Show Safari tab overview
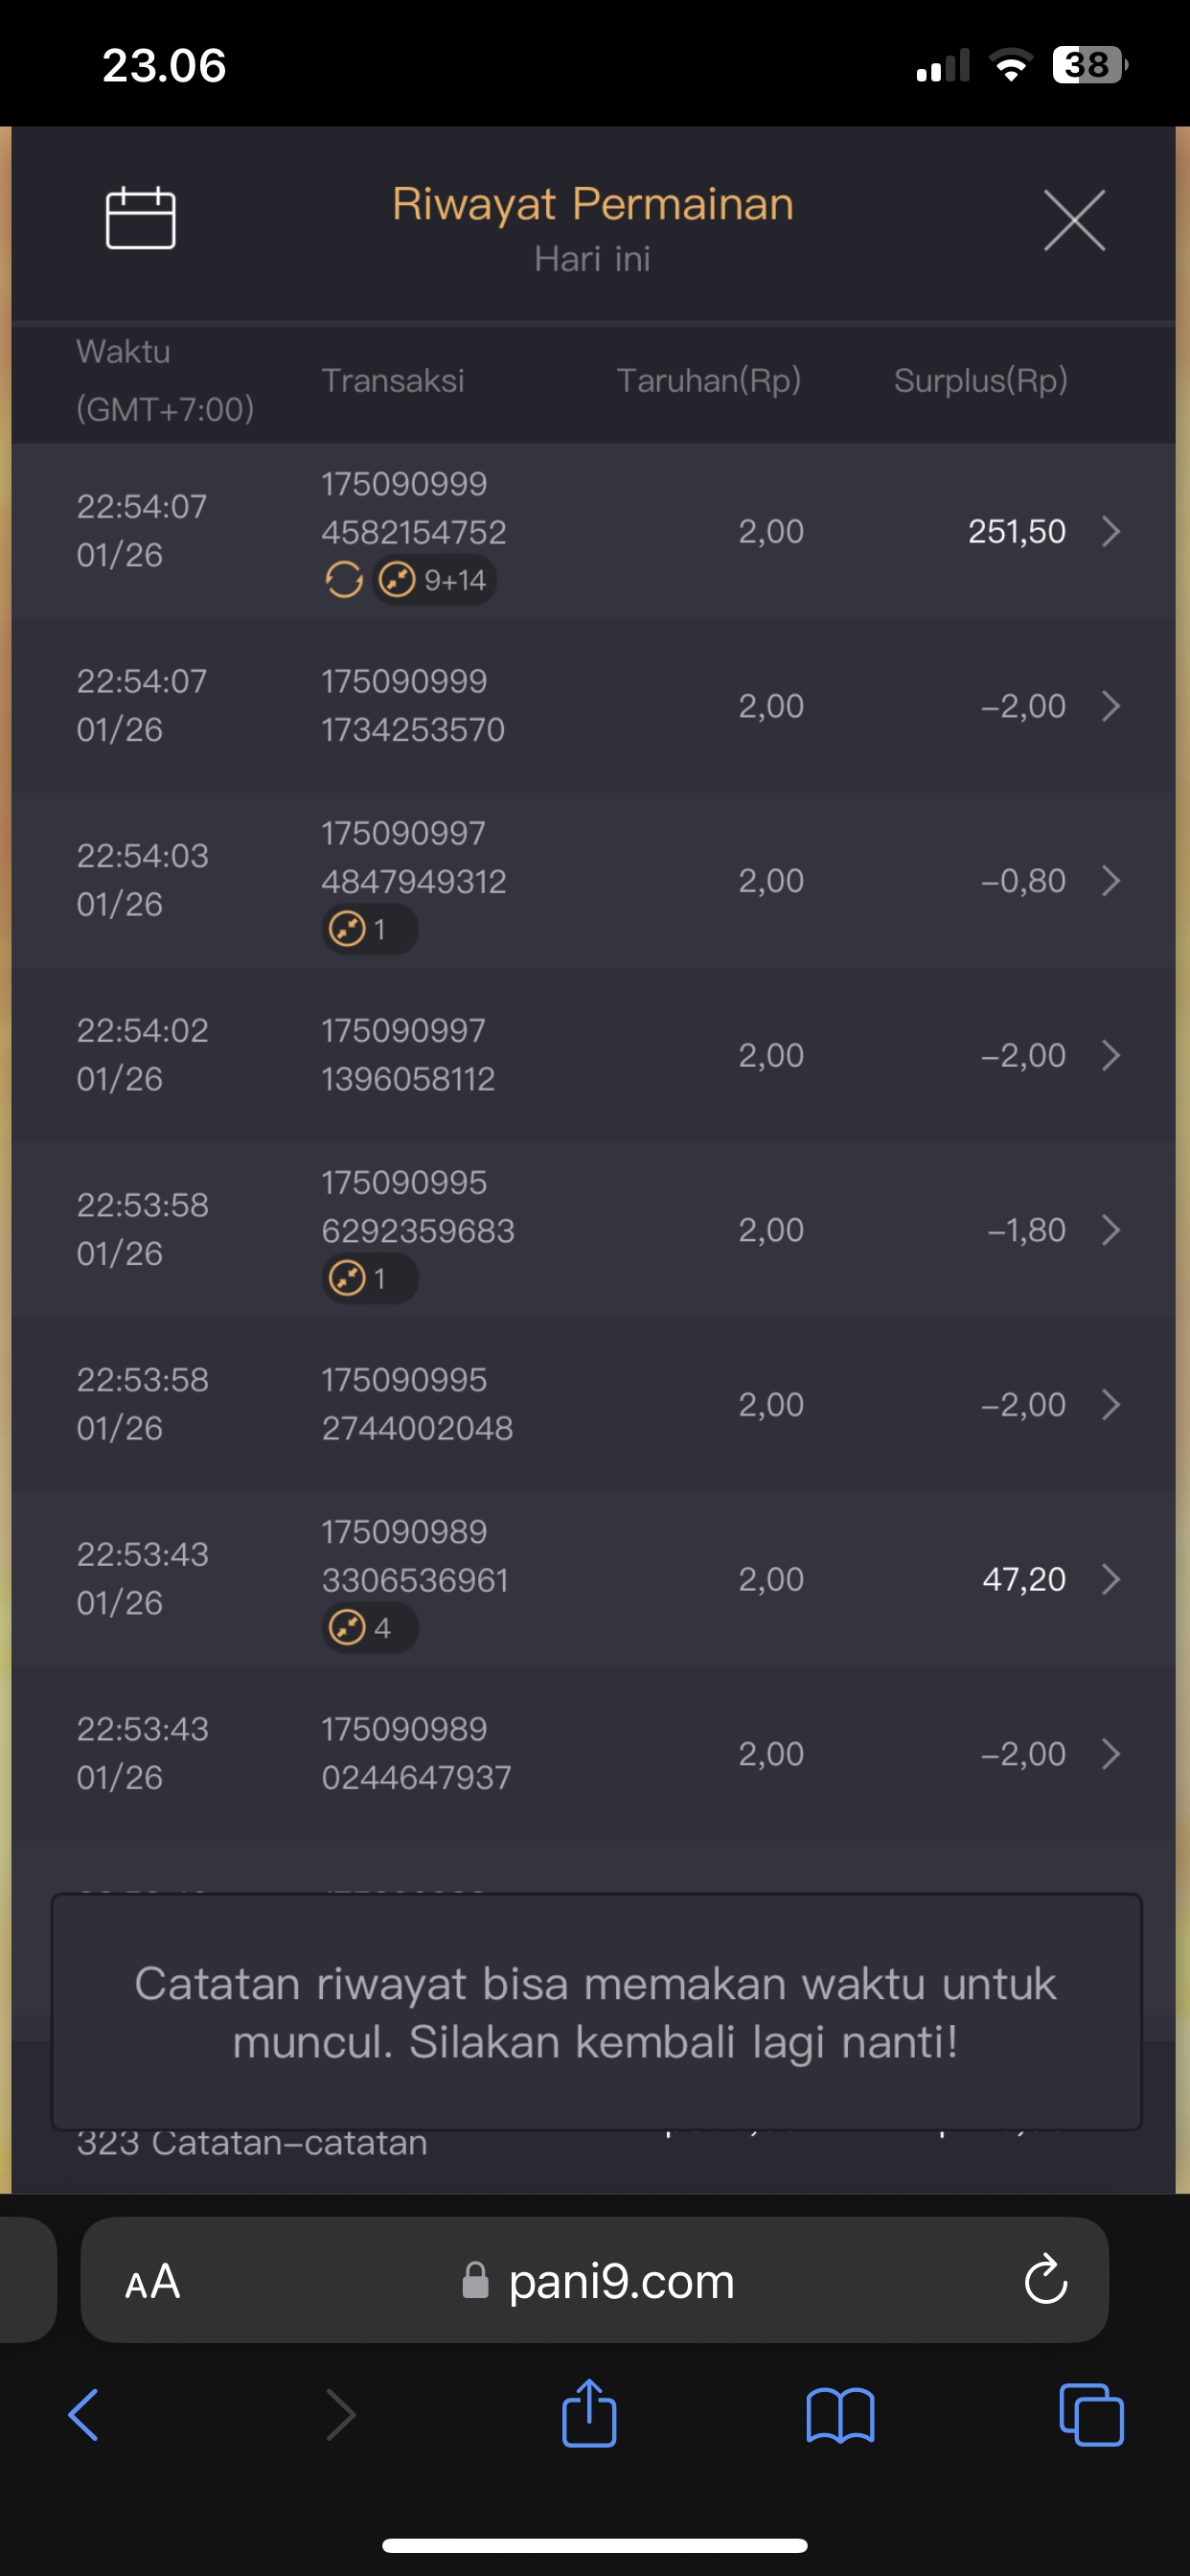This screenshot has width=1190, height=2576. coord(1091,2415)
